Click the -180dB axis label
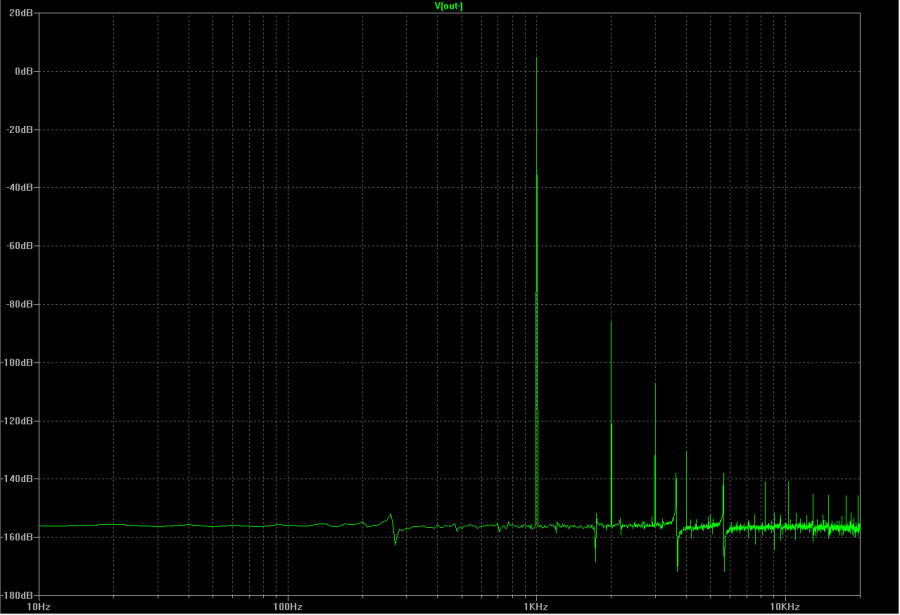900x615 pixels. [x=18, y=595]
